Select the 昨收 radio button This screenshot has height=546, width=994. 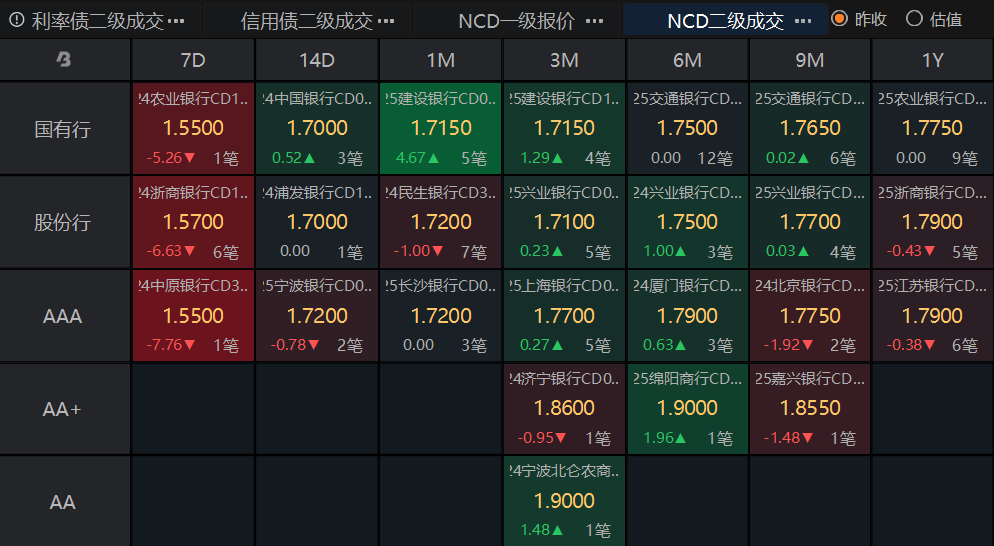(x=839, y=19)
